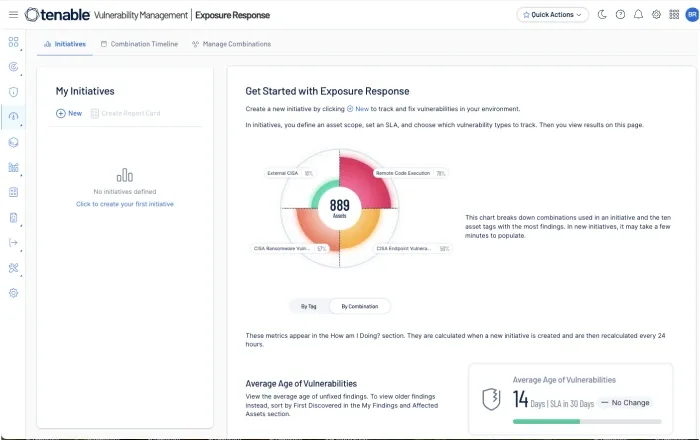700x440 pixels.
Task: Open the remediation tools icon in sidebar
Action: [13, 268]
